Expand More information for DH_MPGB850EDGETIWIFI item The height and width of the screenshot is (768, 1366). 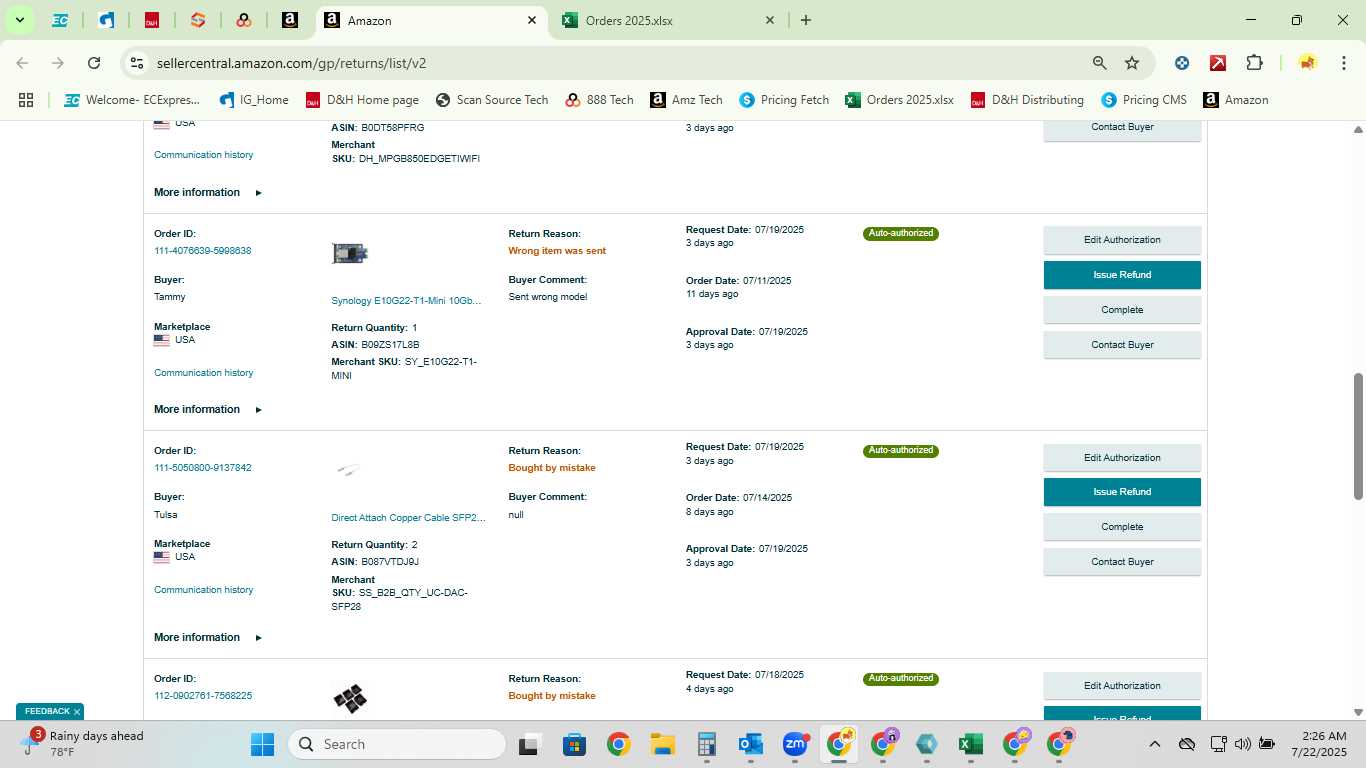(x=208, y=192)
